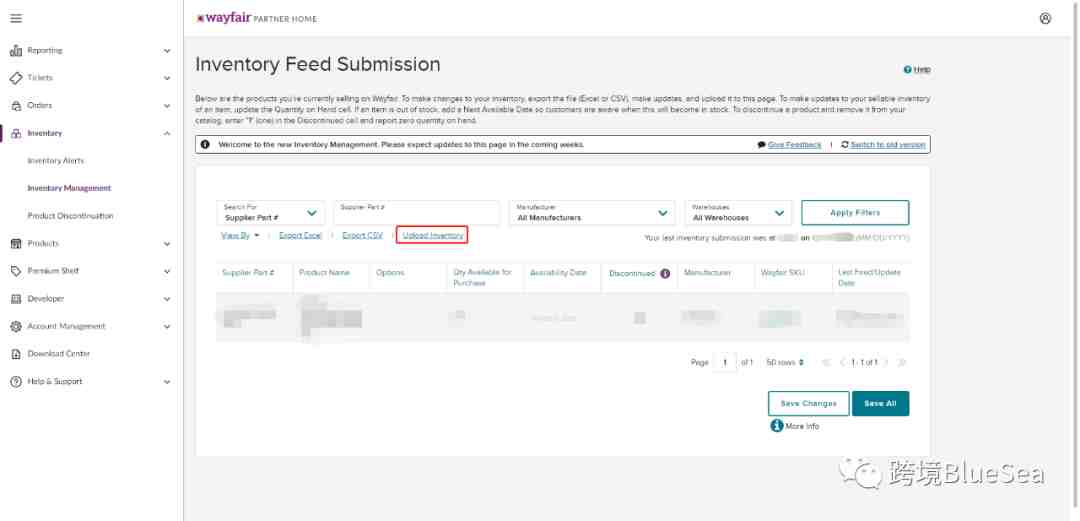Click the Tickets tag icon

(x=16, y=78)
